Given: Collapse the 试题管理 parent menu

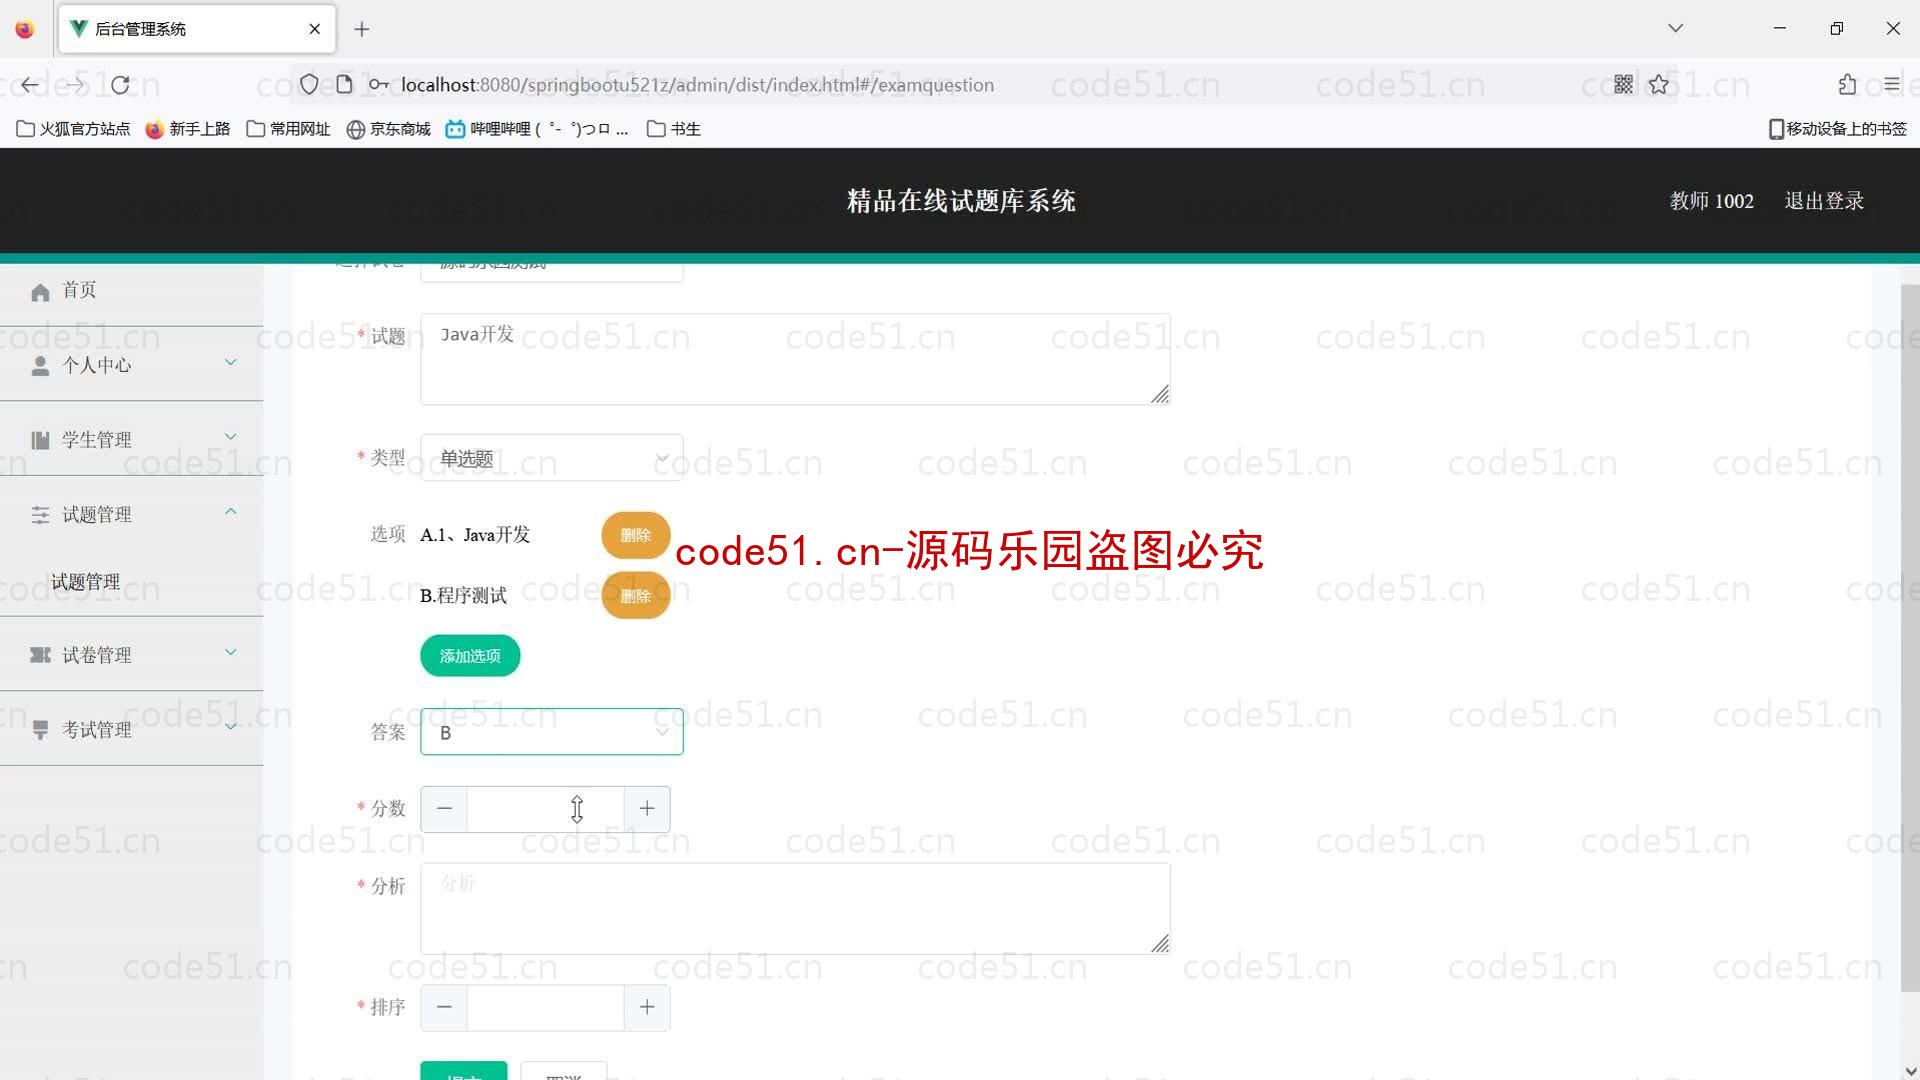Looking at the screenshot, I should tap(131, 514).
